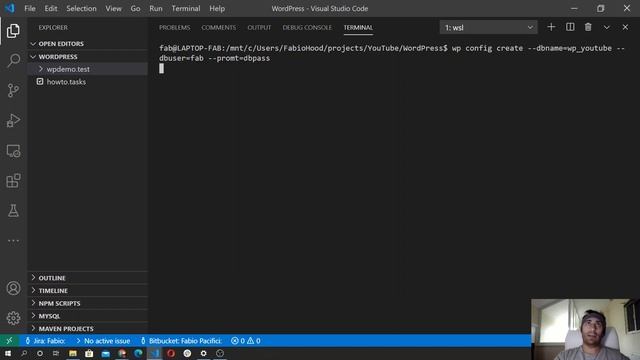Screen dimensions: 640x360
Task: Expand the wpdemo.test folder
Action: click(87, 69)
